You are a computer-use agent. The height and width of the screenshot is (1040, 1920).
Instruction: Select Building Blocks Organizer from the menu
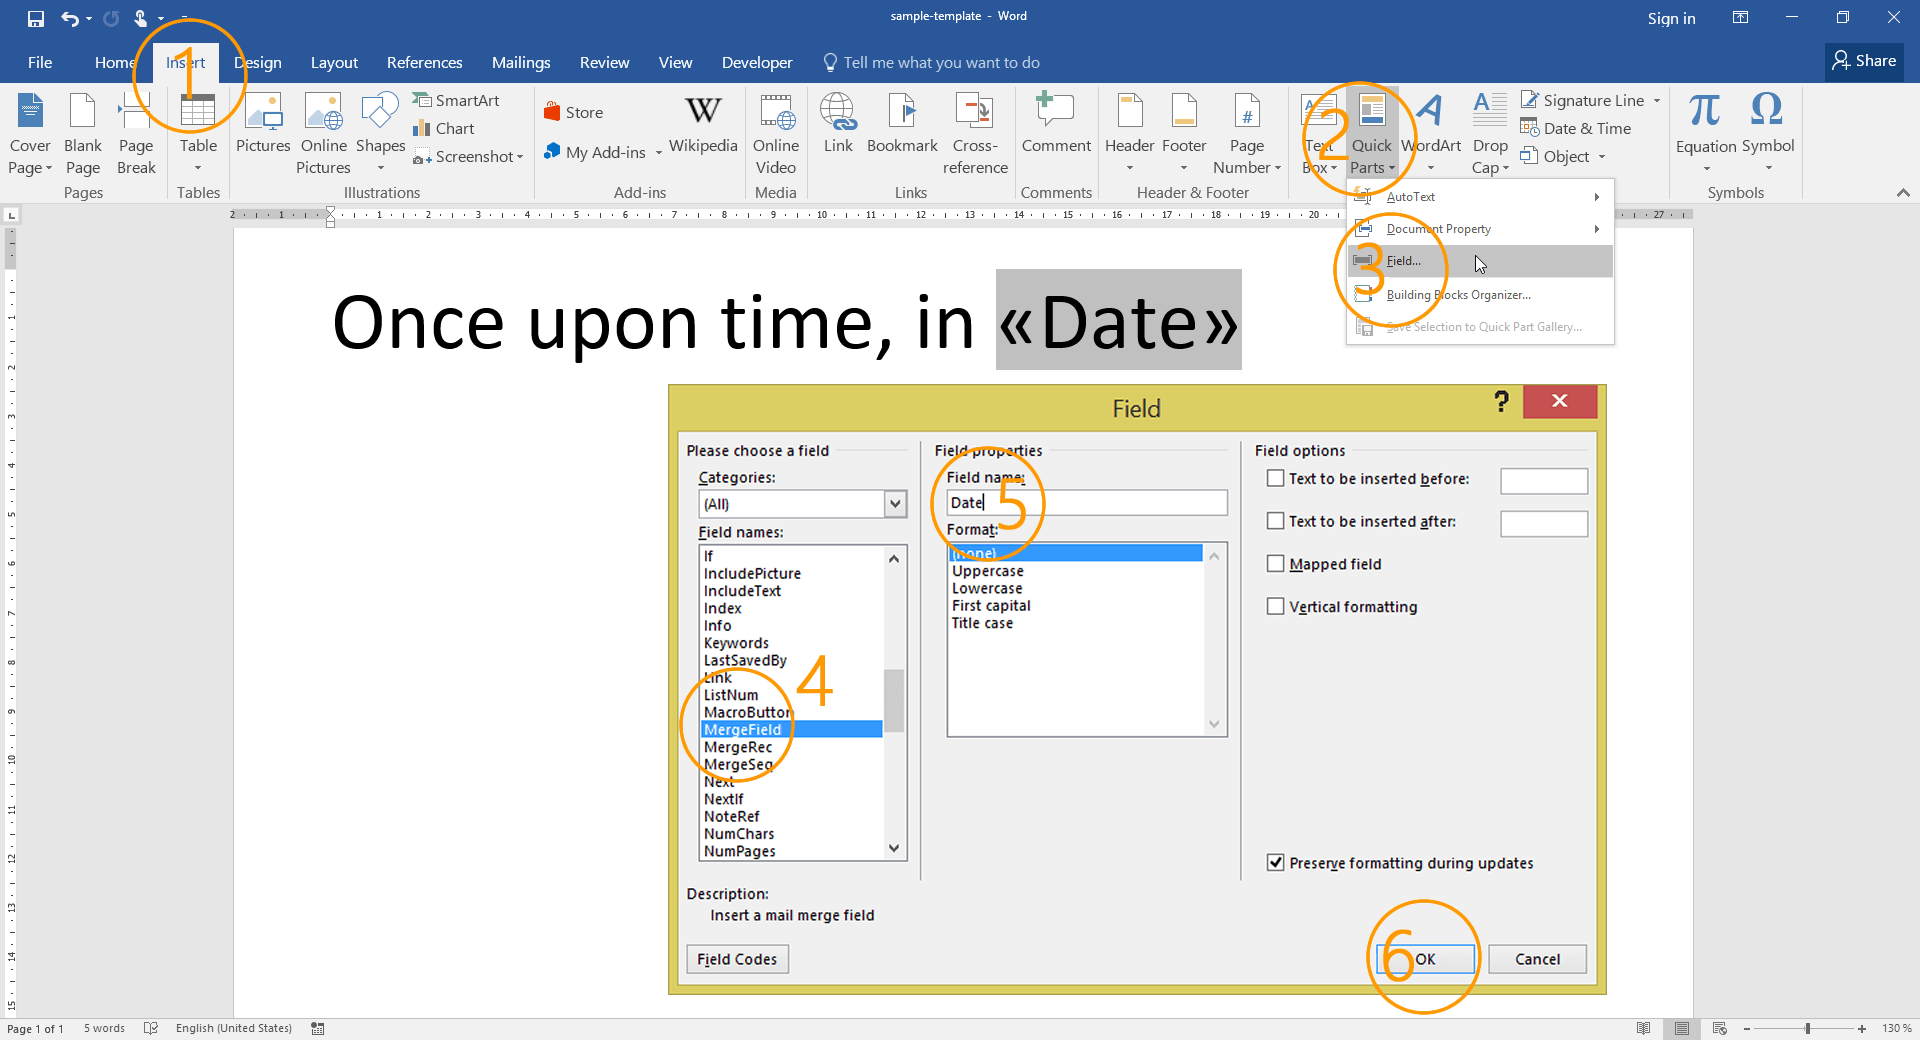(x=1457, y=294)
